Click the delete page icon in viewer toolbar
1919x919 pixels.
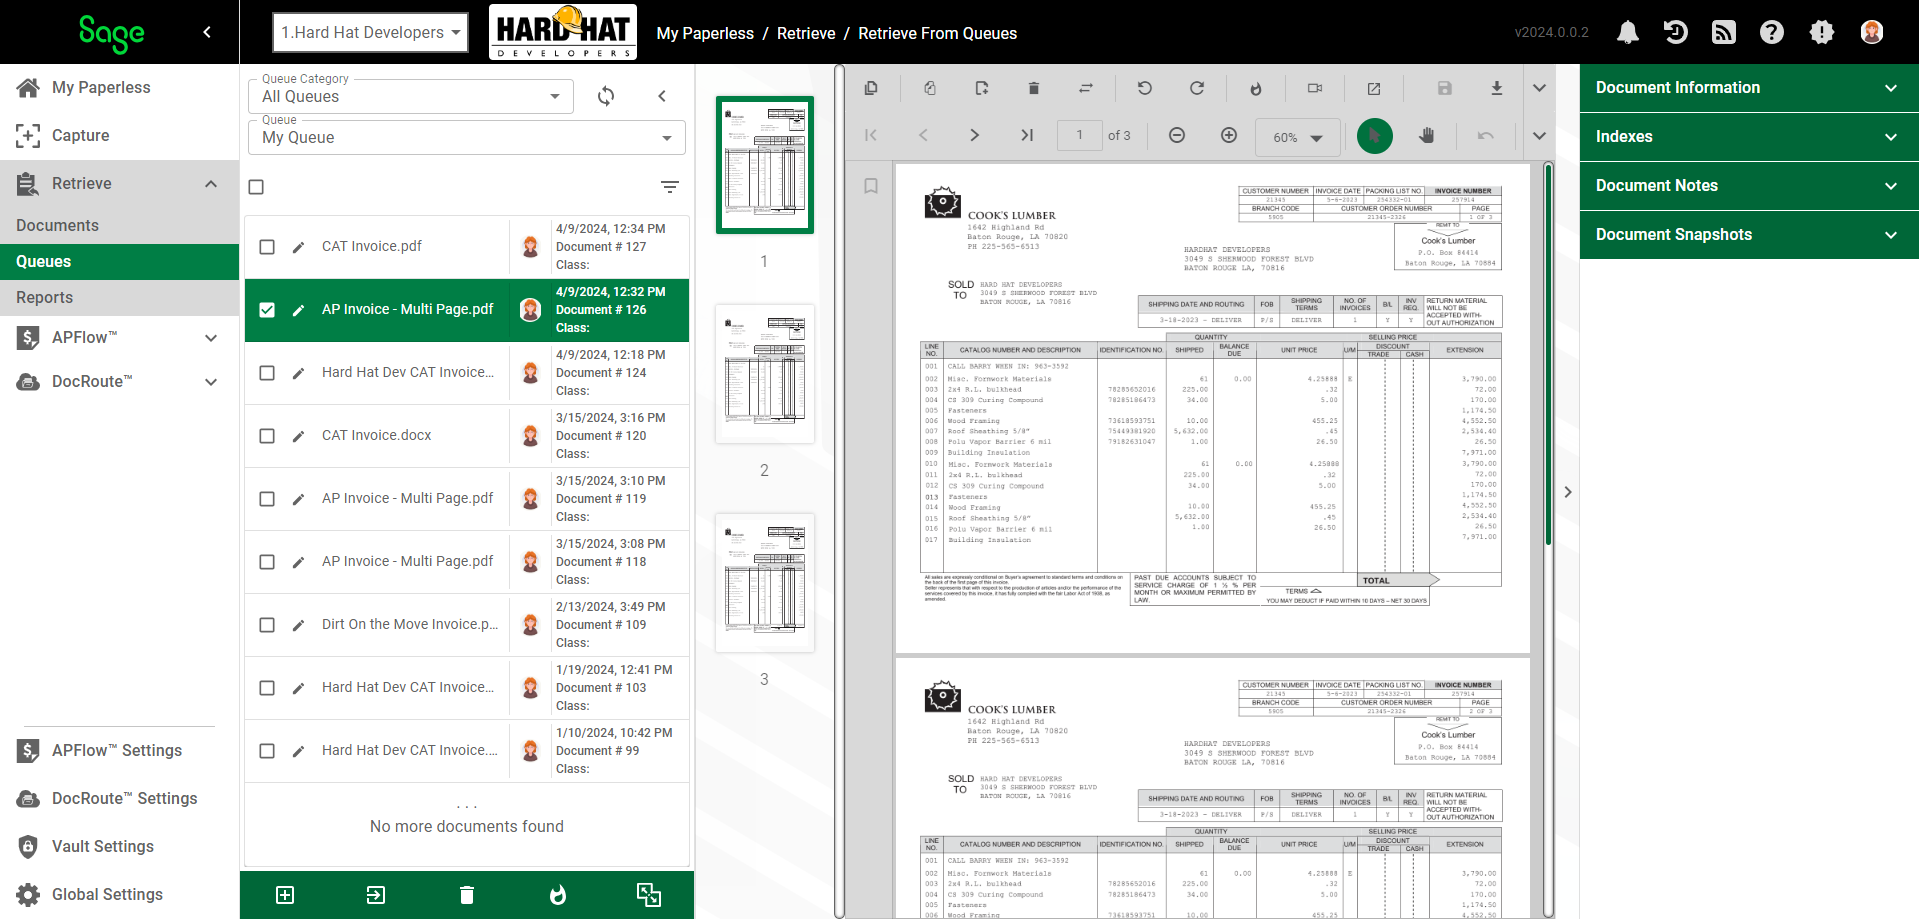point(1034,88)
